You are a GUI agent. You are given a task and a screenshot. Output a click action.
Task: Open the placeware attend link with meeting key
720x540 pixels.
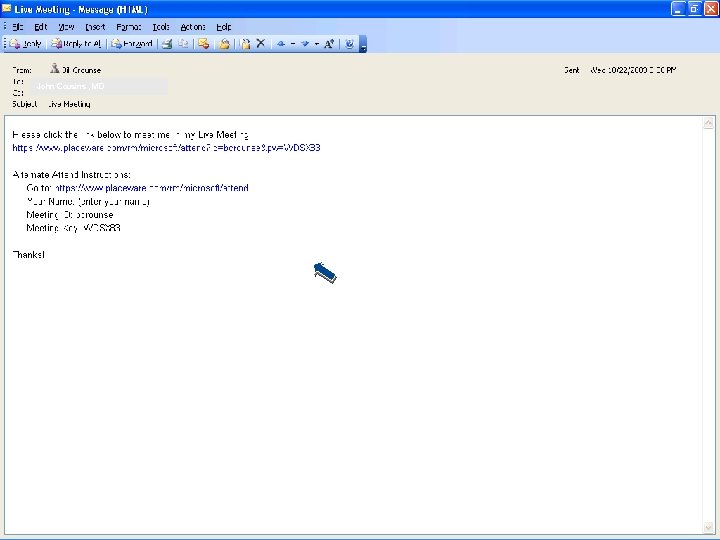(166, 148)
